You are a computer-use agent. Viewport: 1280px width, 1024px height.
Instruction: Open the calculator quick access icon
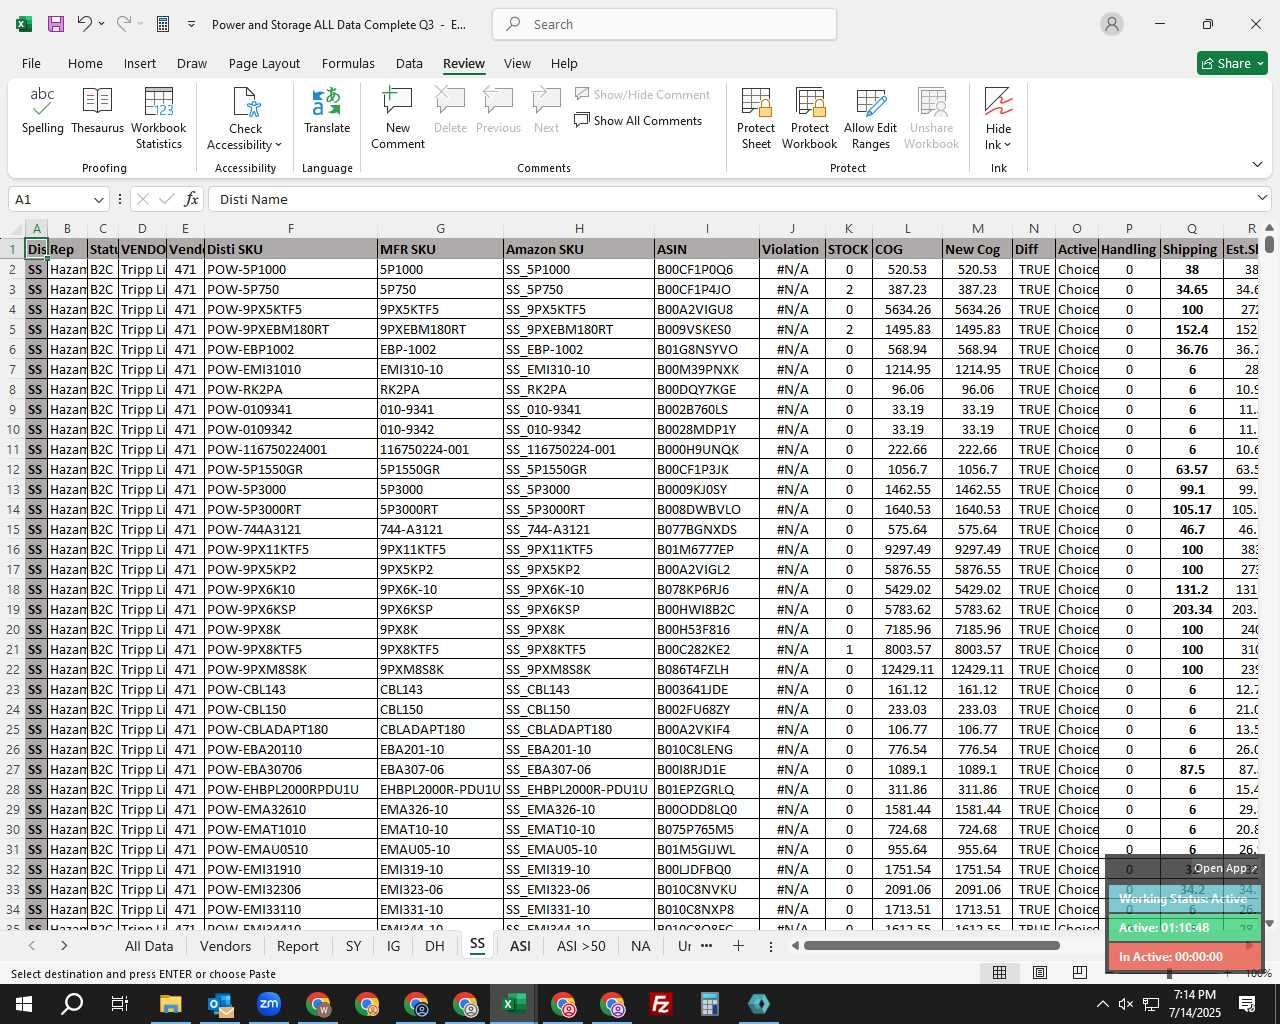[163, 24]
